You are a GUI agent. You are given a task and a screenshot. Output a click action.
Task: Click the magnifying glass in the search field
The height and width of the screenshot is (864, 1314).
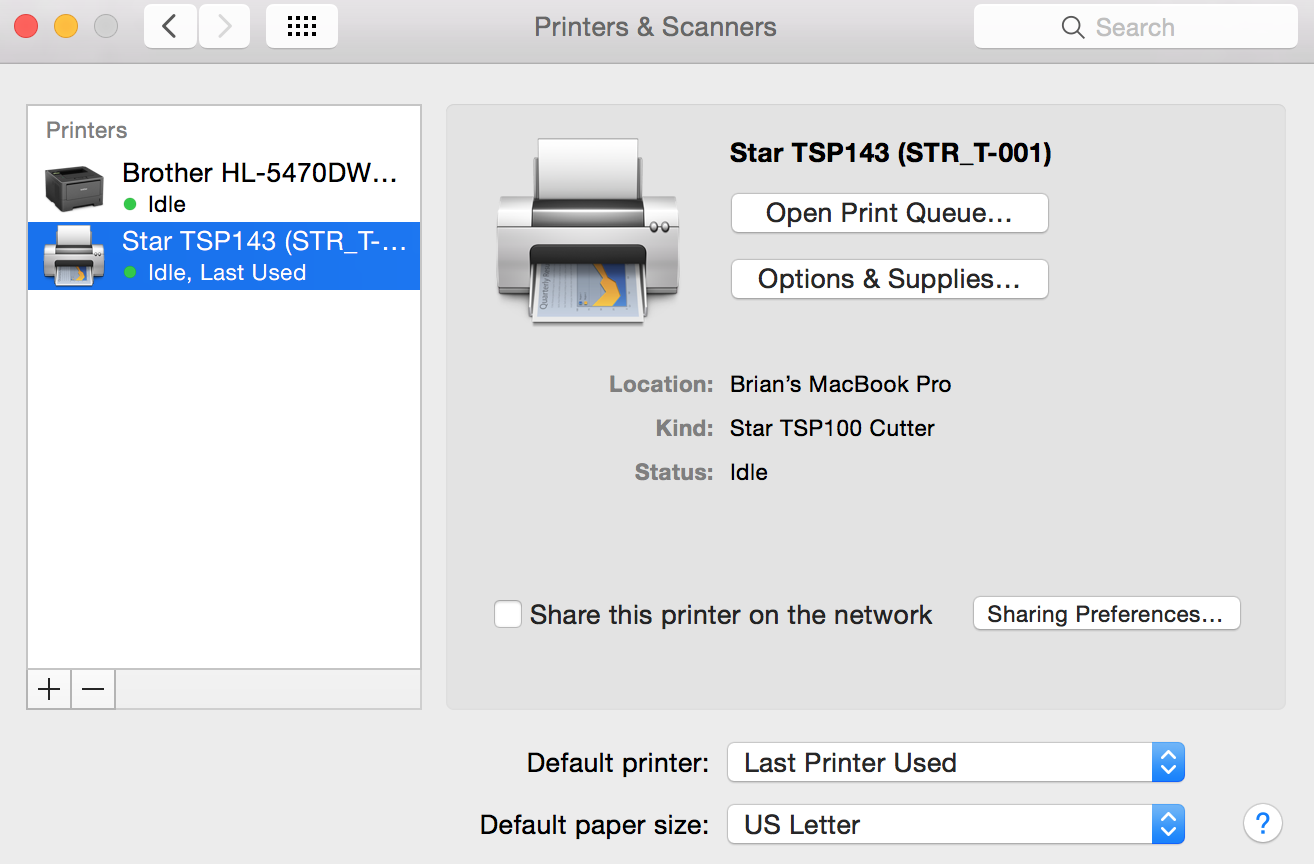pyautogui.click(x=1072, y=27)
